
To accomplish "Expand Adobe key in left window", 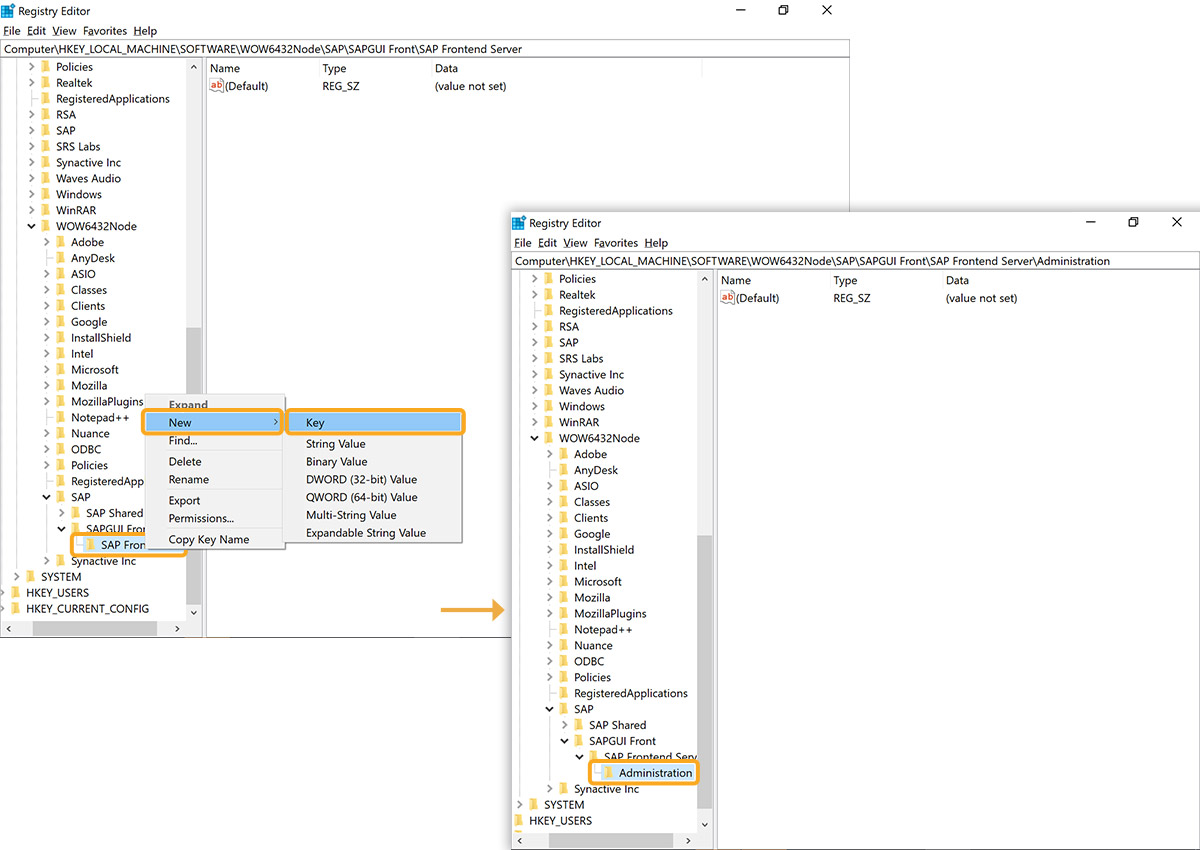I will [46, 242].
